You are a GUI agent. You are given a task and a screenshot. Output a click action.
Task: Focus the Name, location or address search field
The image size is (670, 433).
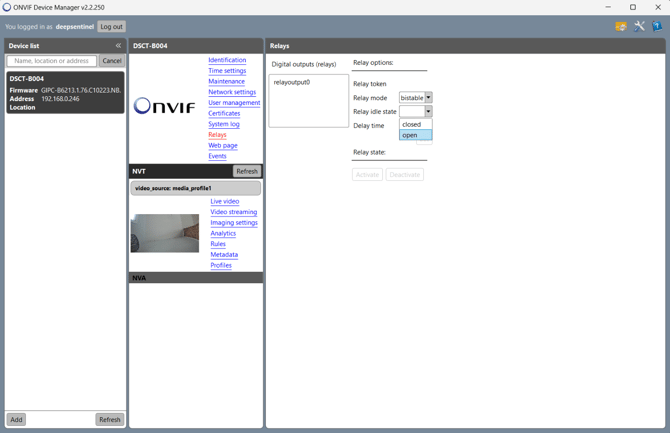point(52,61)
